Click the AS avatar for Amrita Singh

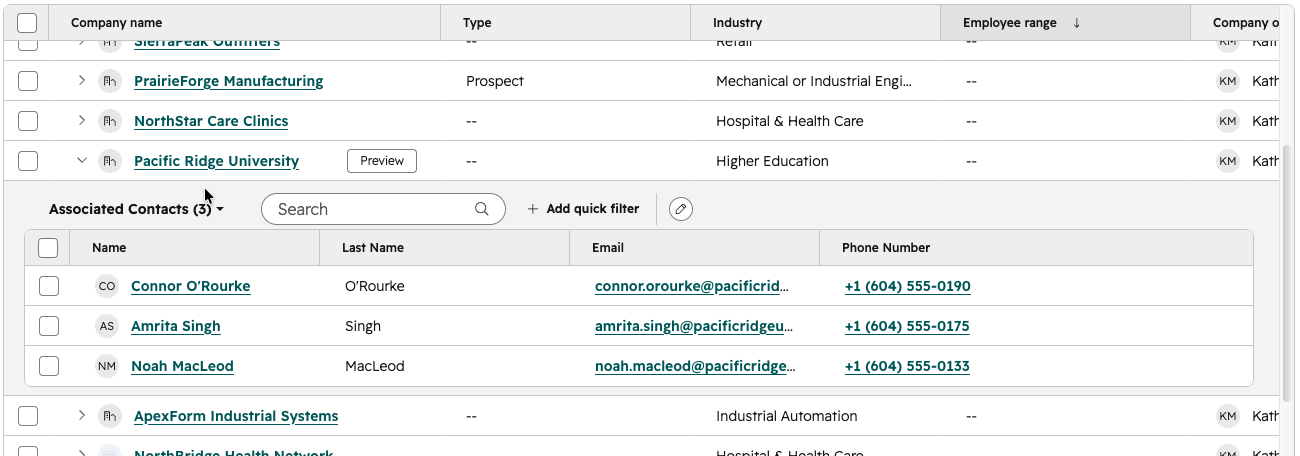[x=107, y=326]
